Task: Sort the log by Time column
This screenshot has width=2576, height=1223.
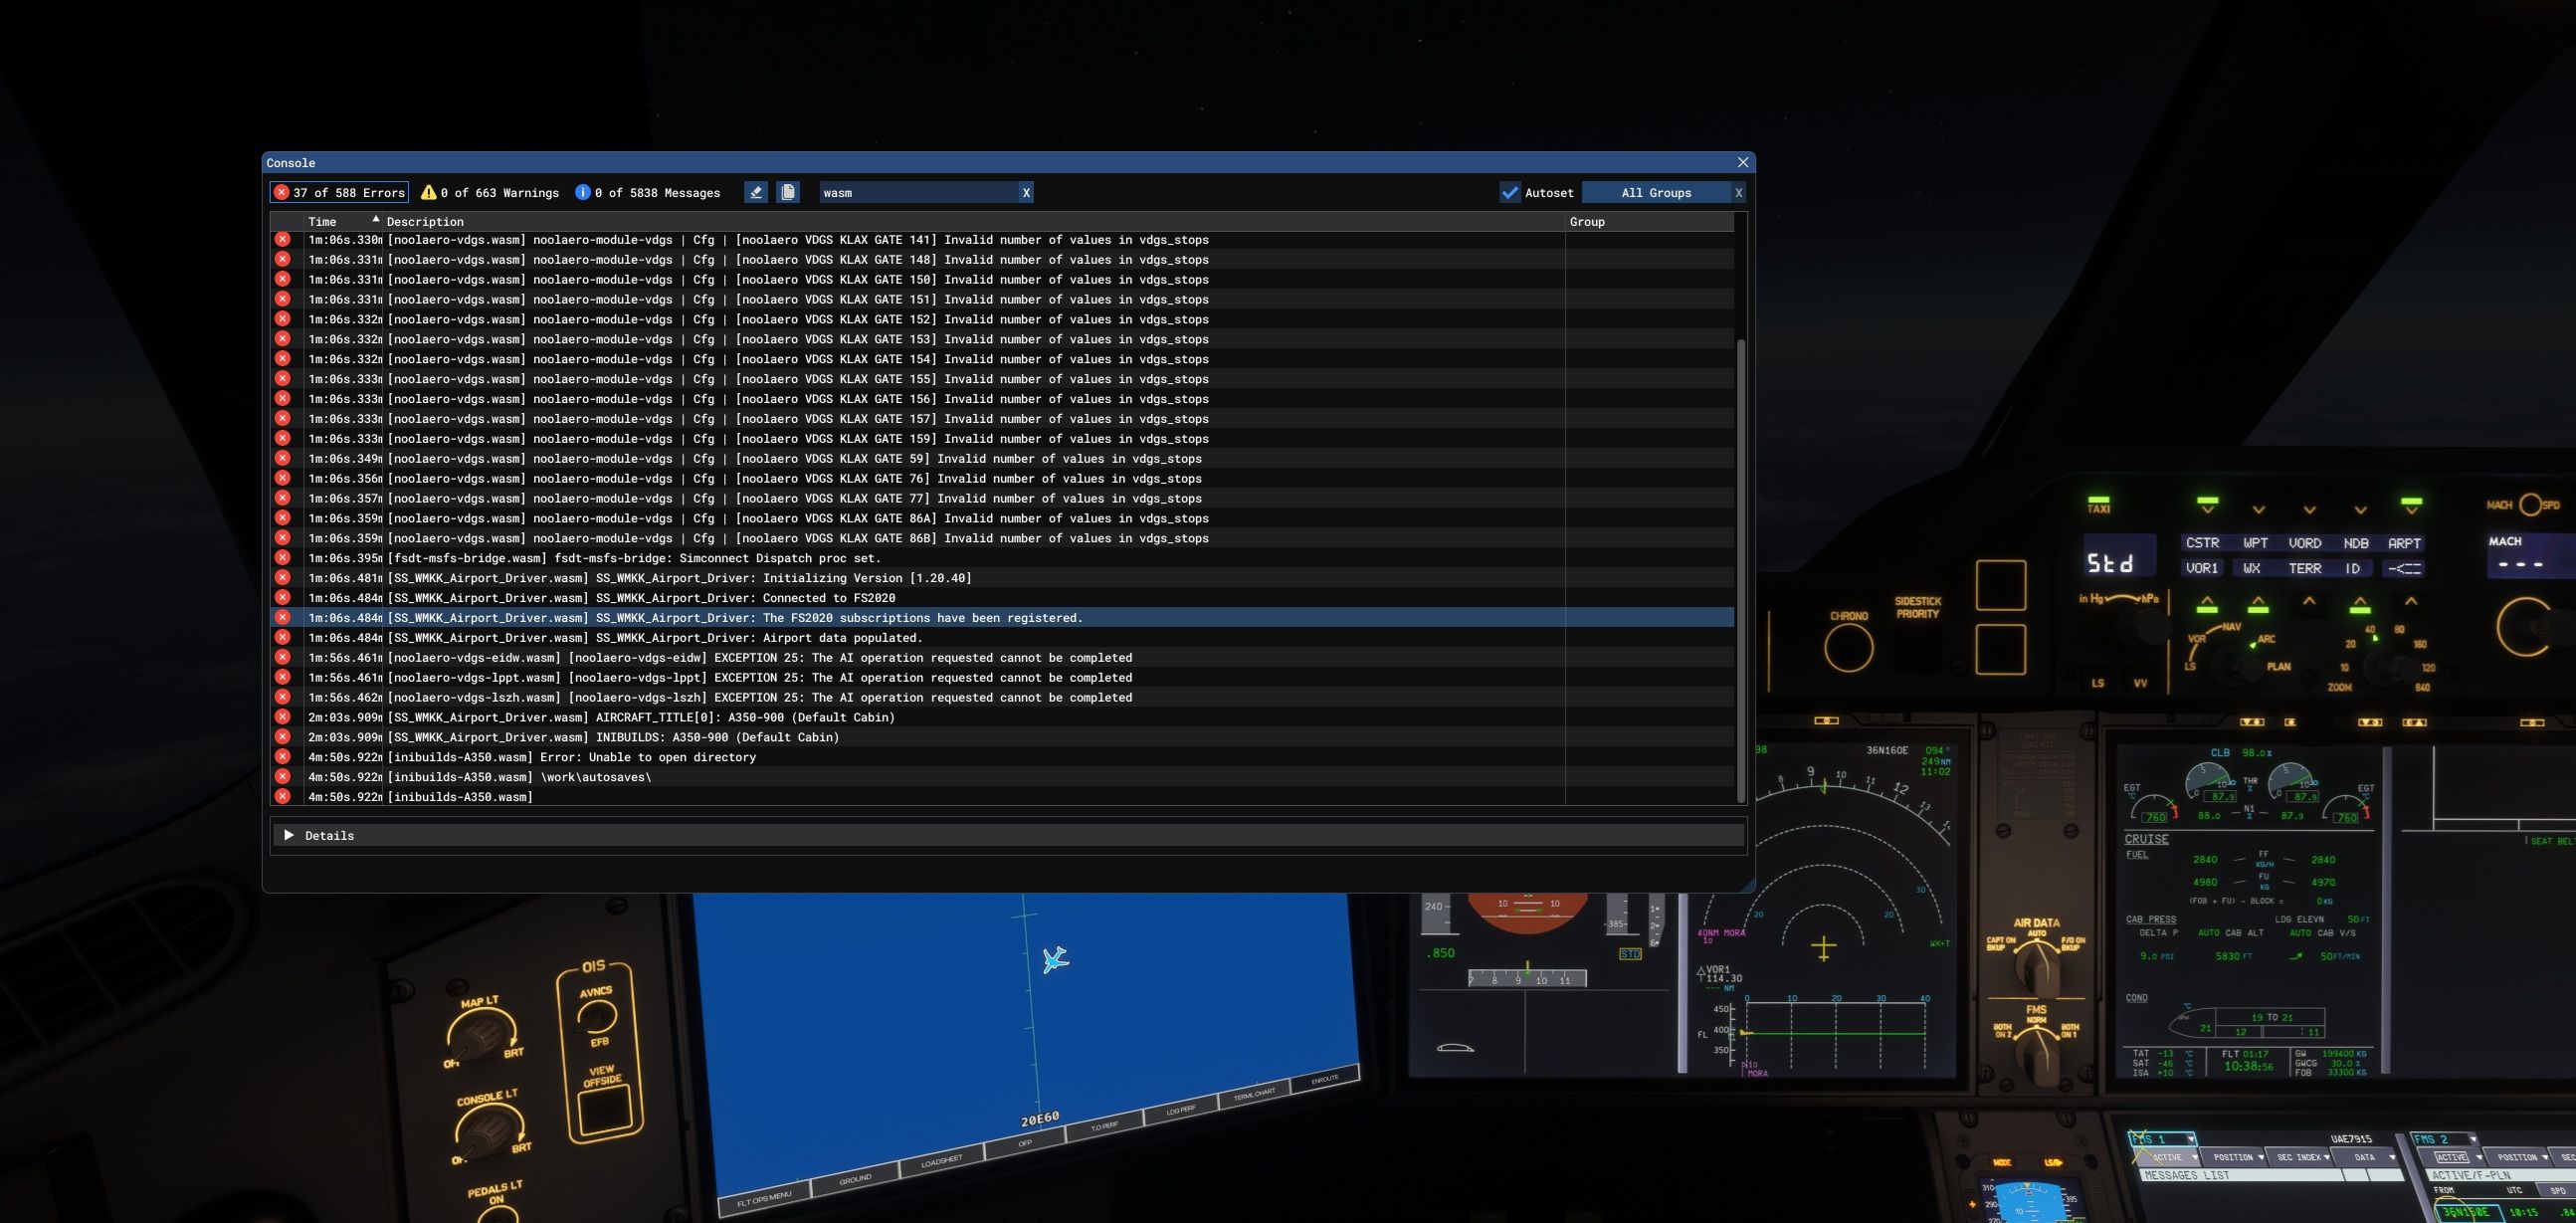Action: pyautogui.click(x=322, y=221)
